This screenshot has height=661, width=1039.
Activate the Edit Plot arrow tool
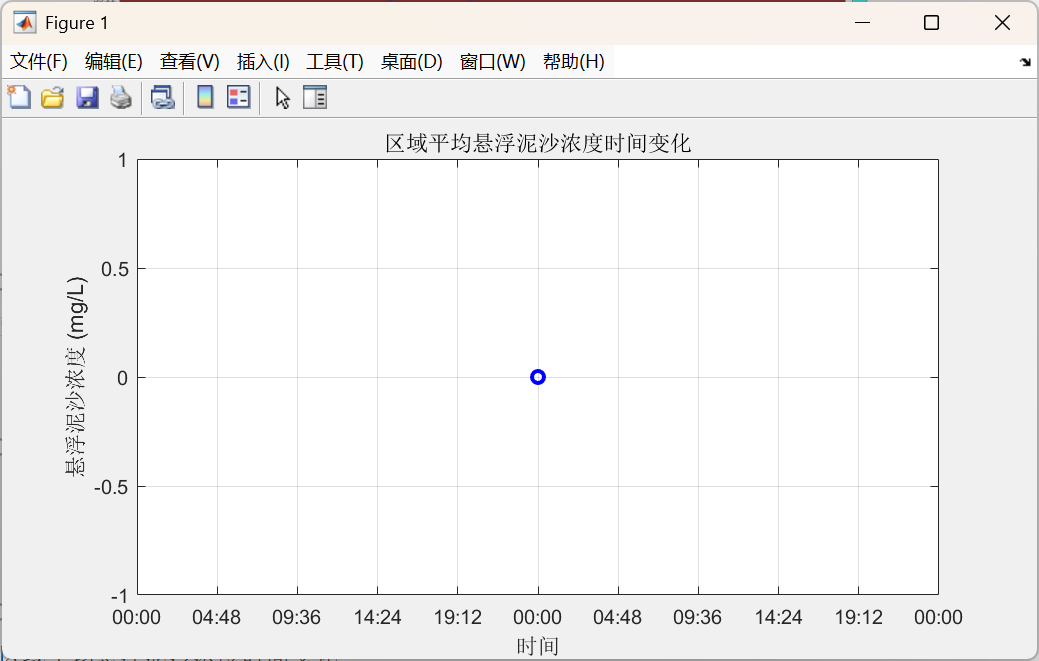(x=281, y=97)
